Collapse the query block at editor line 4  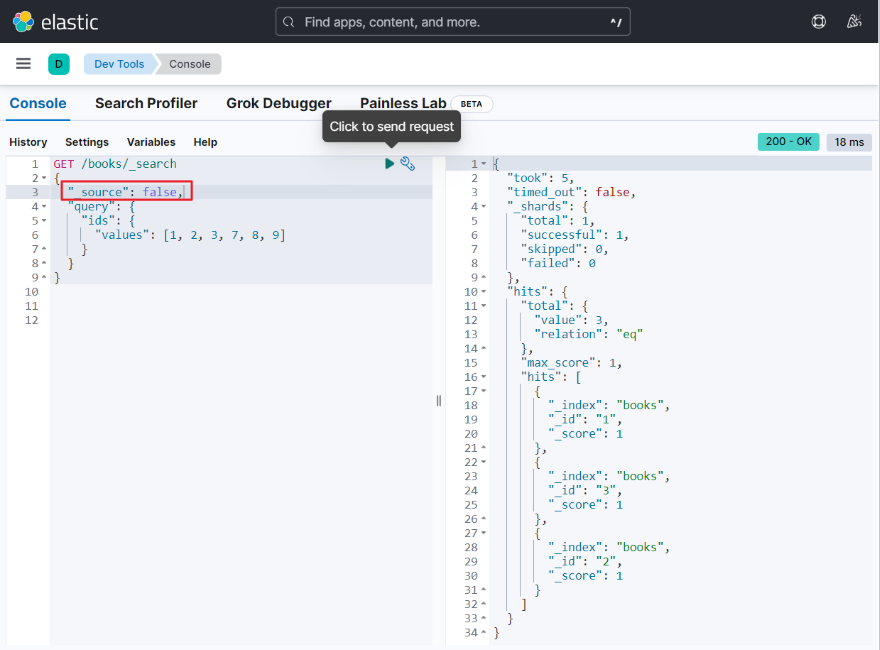click(x=44, y=207)
